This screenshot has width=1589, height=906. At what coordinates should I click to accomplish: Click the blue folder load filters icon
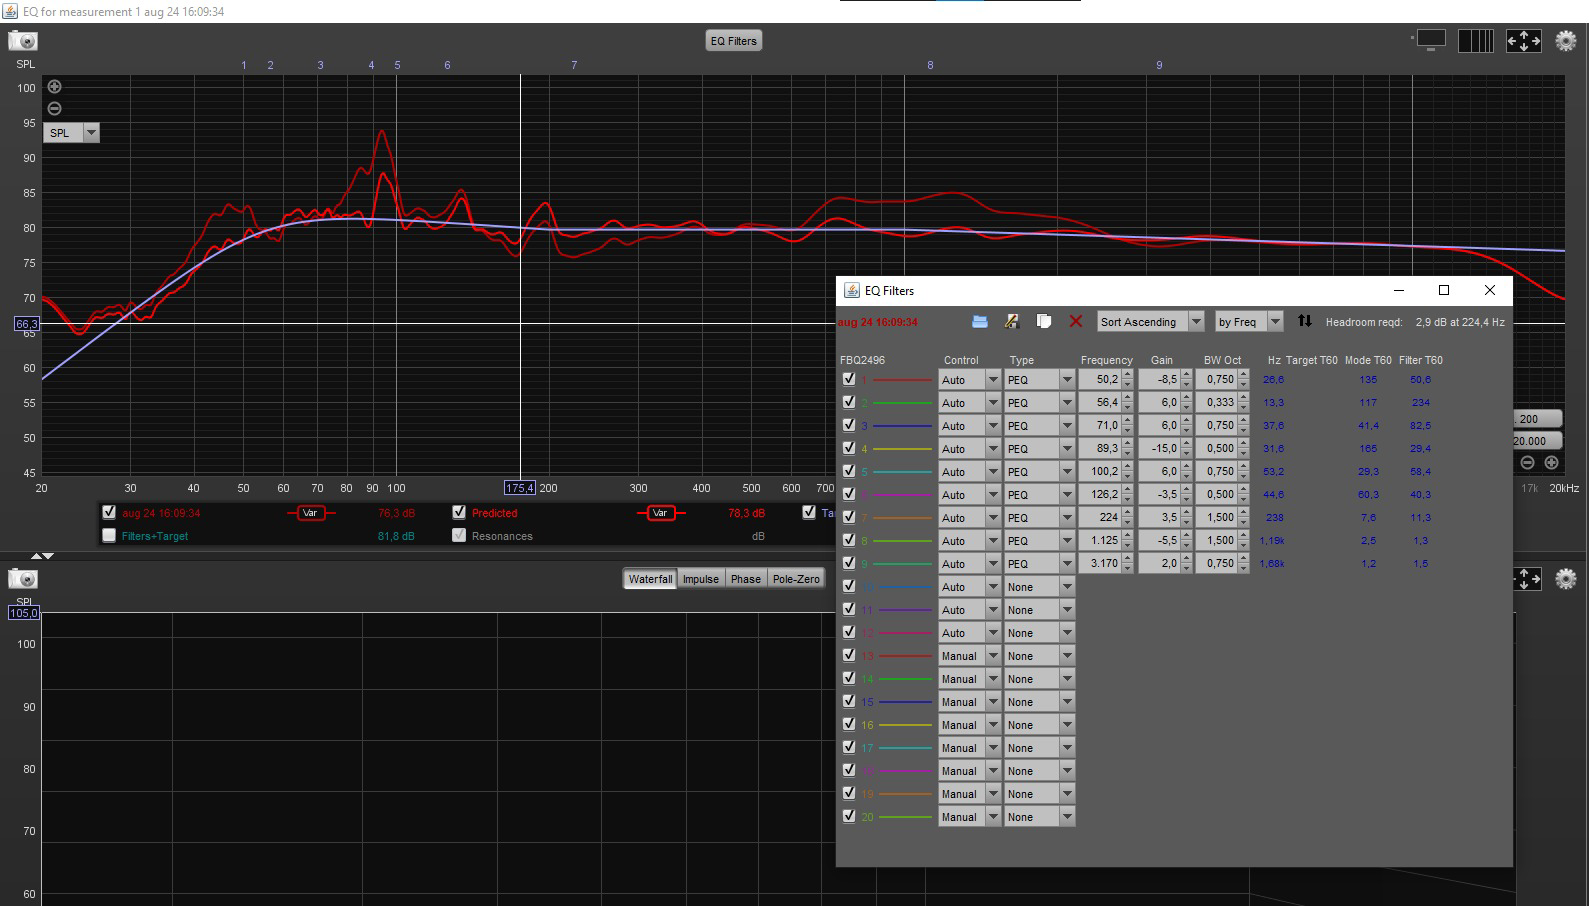(979, 321)
